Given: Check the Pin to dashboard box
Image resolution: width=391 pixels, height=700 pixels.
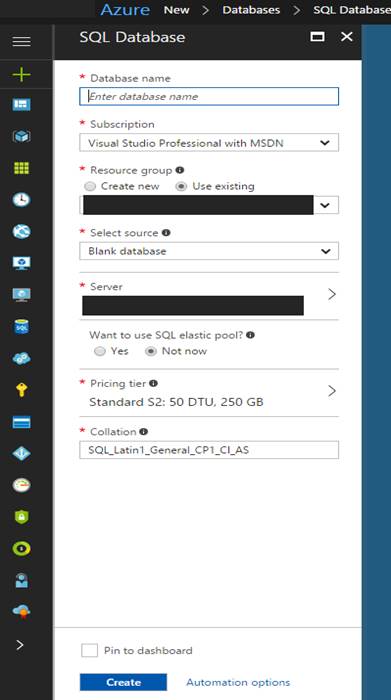Looking at the screenshot, I should pyautogui.click(x=89, y=650).
